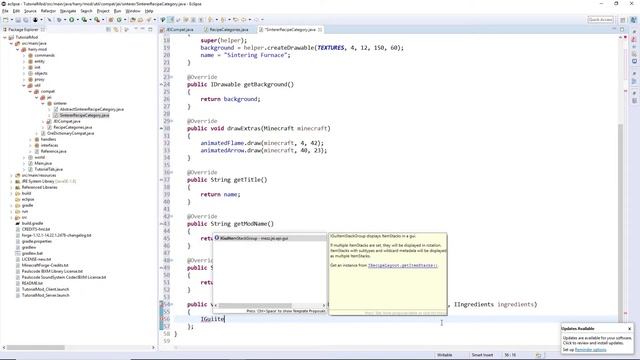Click Collapse All icon in Package Explorer
Viewport: 640px width, 360px height.
coord(108,29)
